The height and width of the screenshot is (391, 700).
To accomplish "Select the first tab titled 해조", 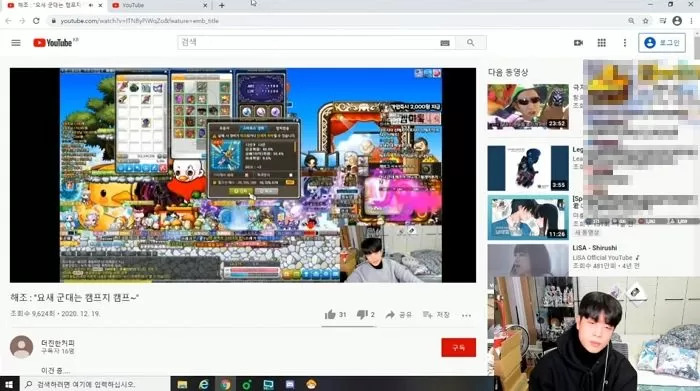I will (49, 5).
